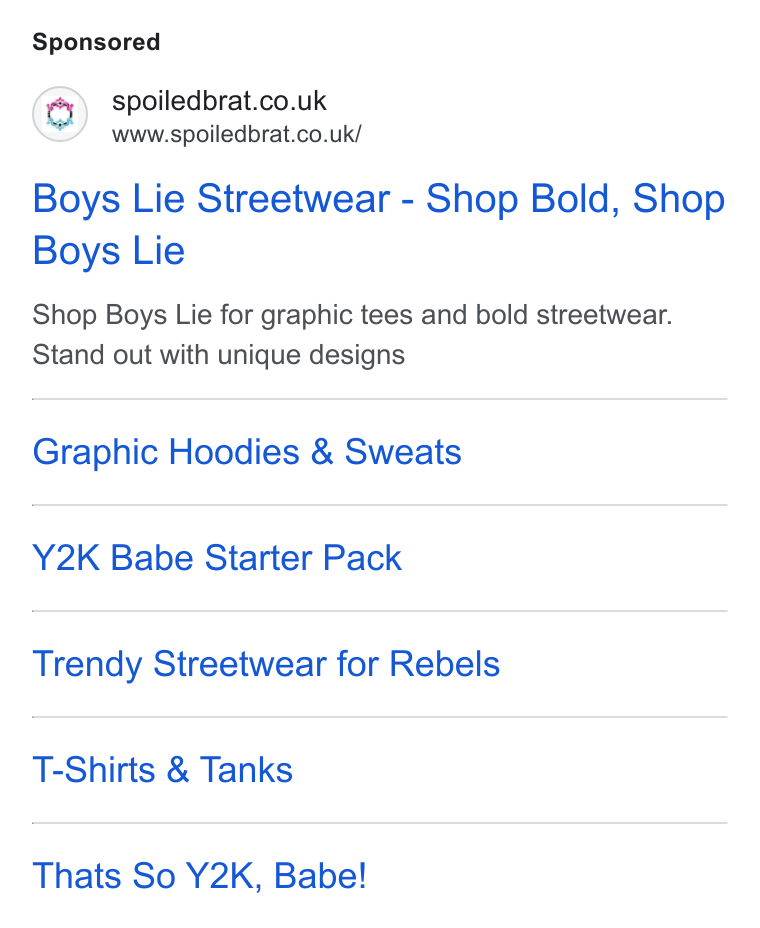Click the 'Stand out with unique designs' text
This screenshot has width=760, height=928.
pos(218,355)
